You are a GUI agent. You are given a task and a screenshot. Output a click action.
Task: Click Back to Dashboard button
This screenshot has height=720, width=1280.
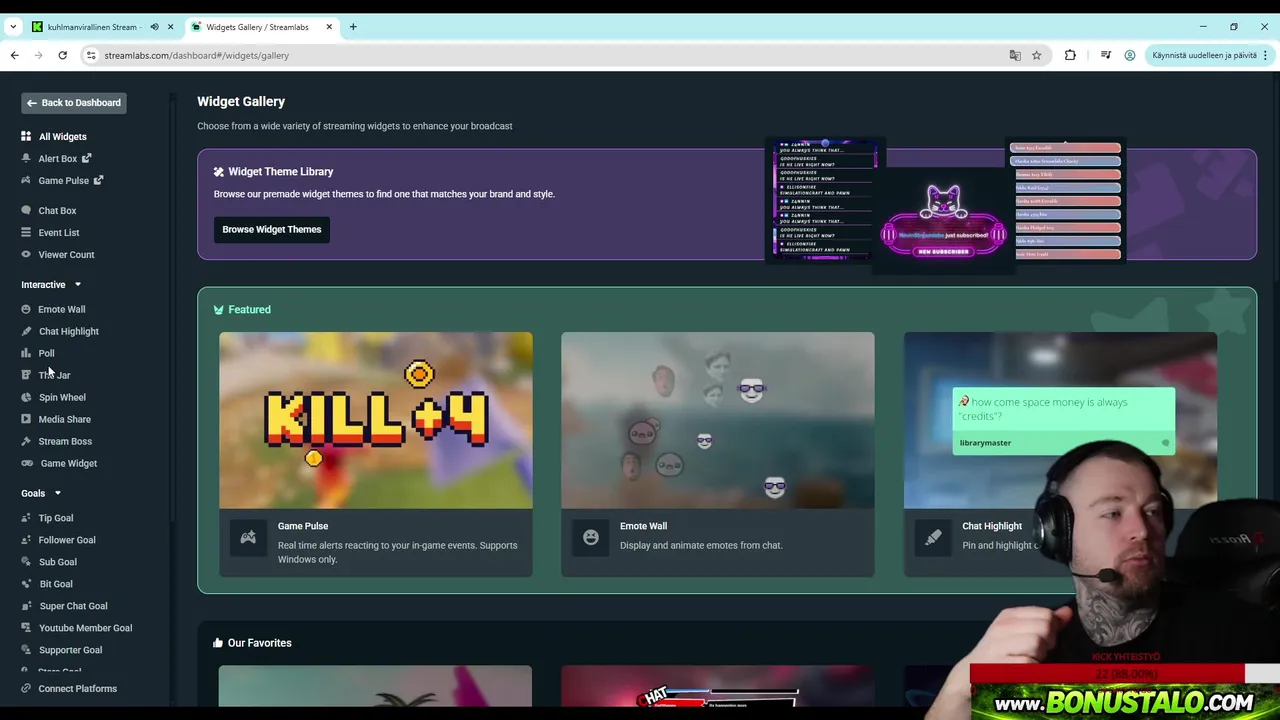(74, 103)
